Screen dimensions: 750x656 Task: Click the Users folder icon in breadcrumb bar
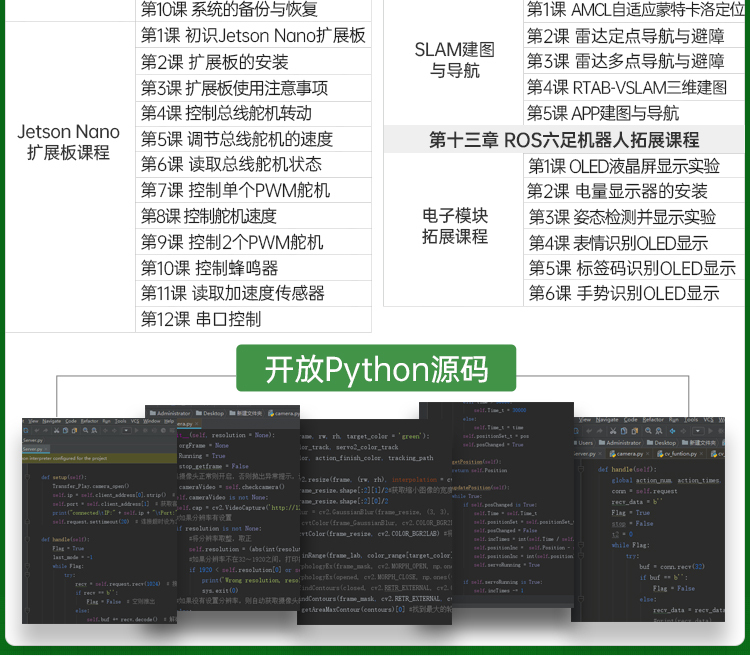577,441
